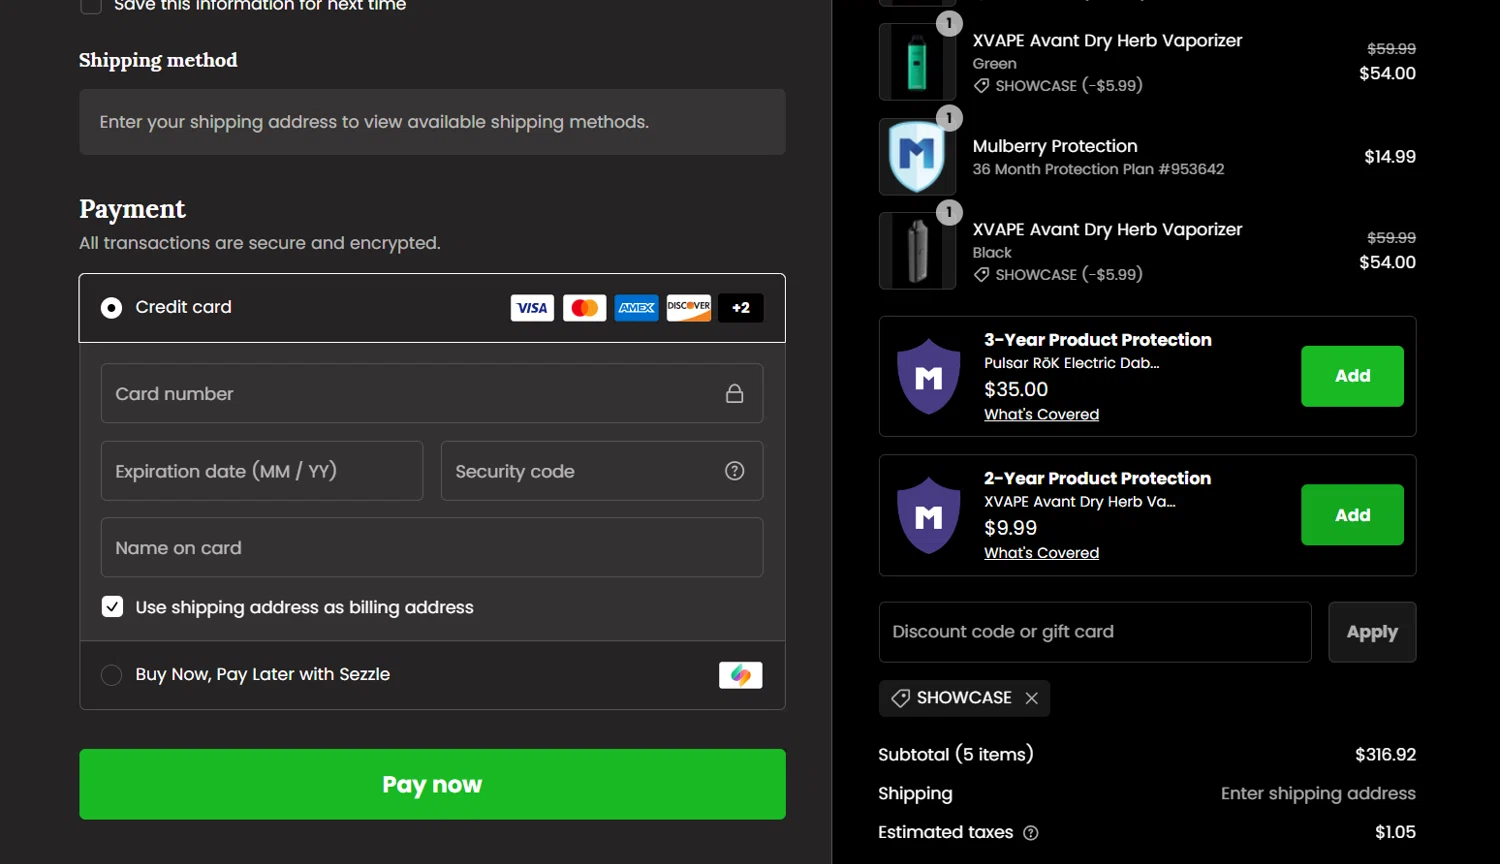
Task: Select Buy Now, Pay Later with Sezzle
Action: click(112, 675)
